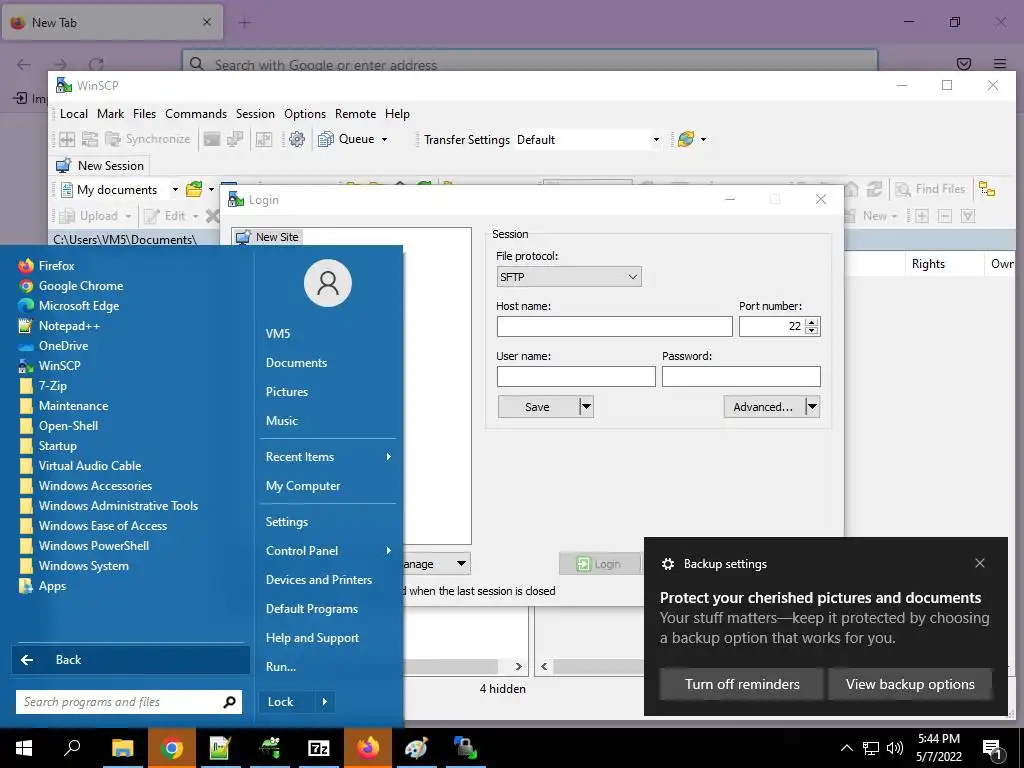Open the Commands menu
This screenshot has height=768, width=1024.
click(196, 114)
